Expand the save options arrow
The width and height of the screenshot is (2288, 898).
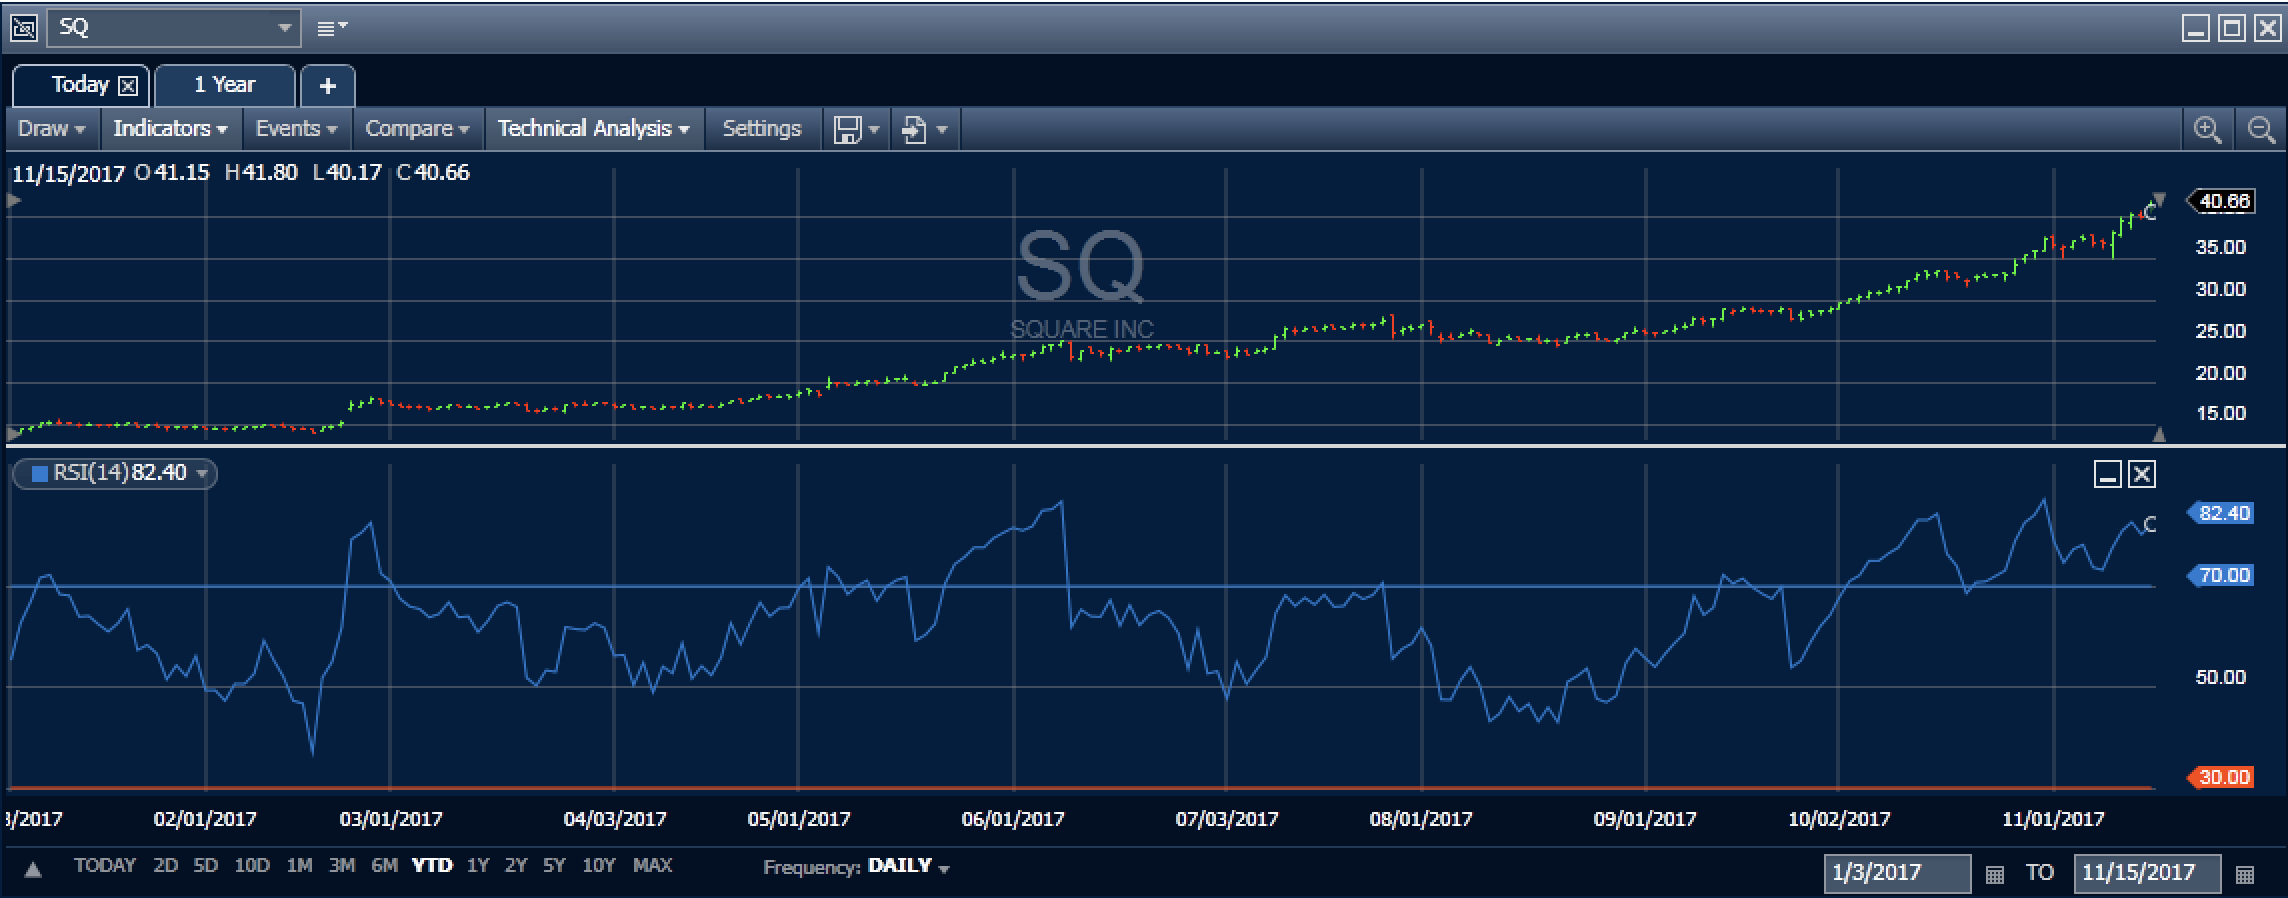coord(875,130)
